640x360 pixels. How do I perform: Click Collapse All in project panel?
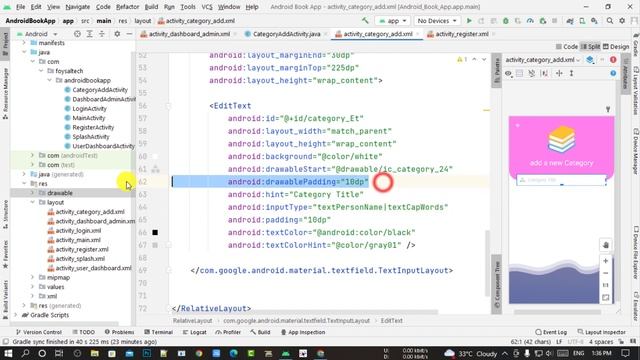[102, 34]
